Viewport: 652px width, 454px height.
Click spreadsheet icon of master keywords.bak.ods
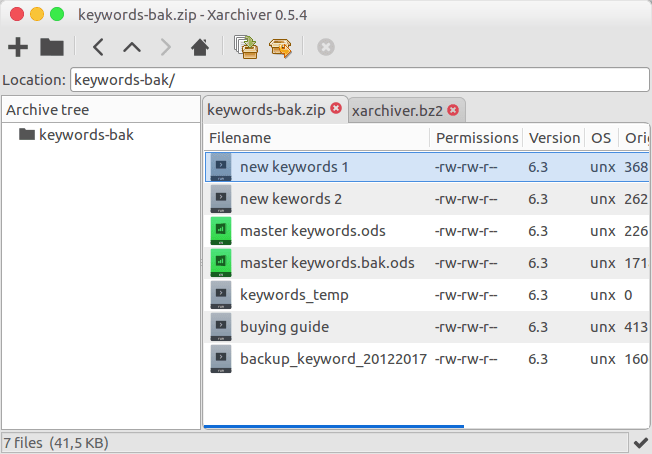pos(221,263)
